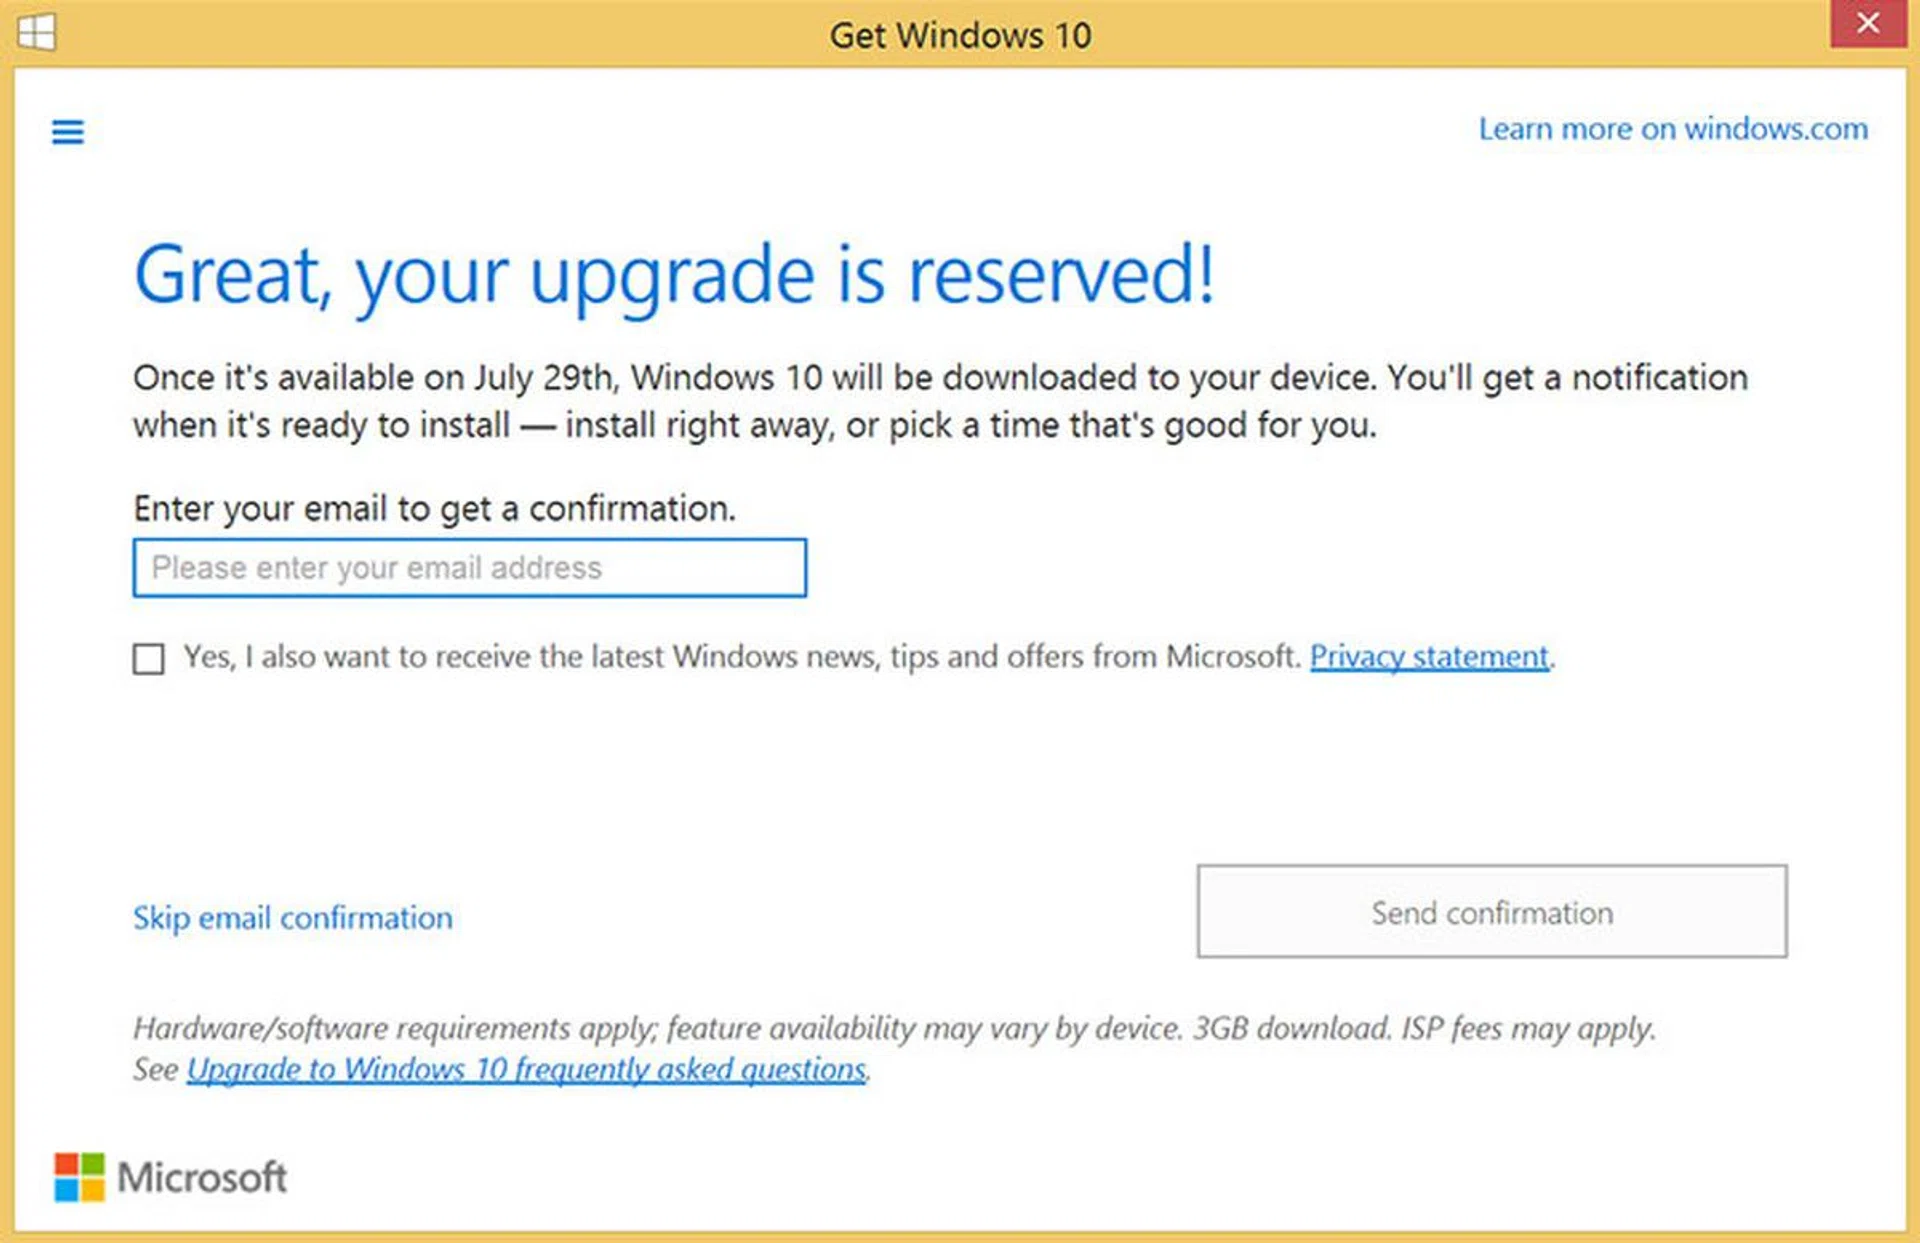Close the Get Windows 10 window
This screenshot has height=1243, width=1920.
pyautogui.click(x=1866, y=24)
